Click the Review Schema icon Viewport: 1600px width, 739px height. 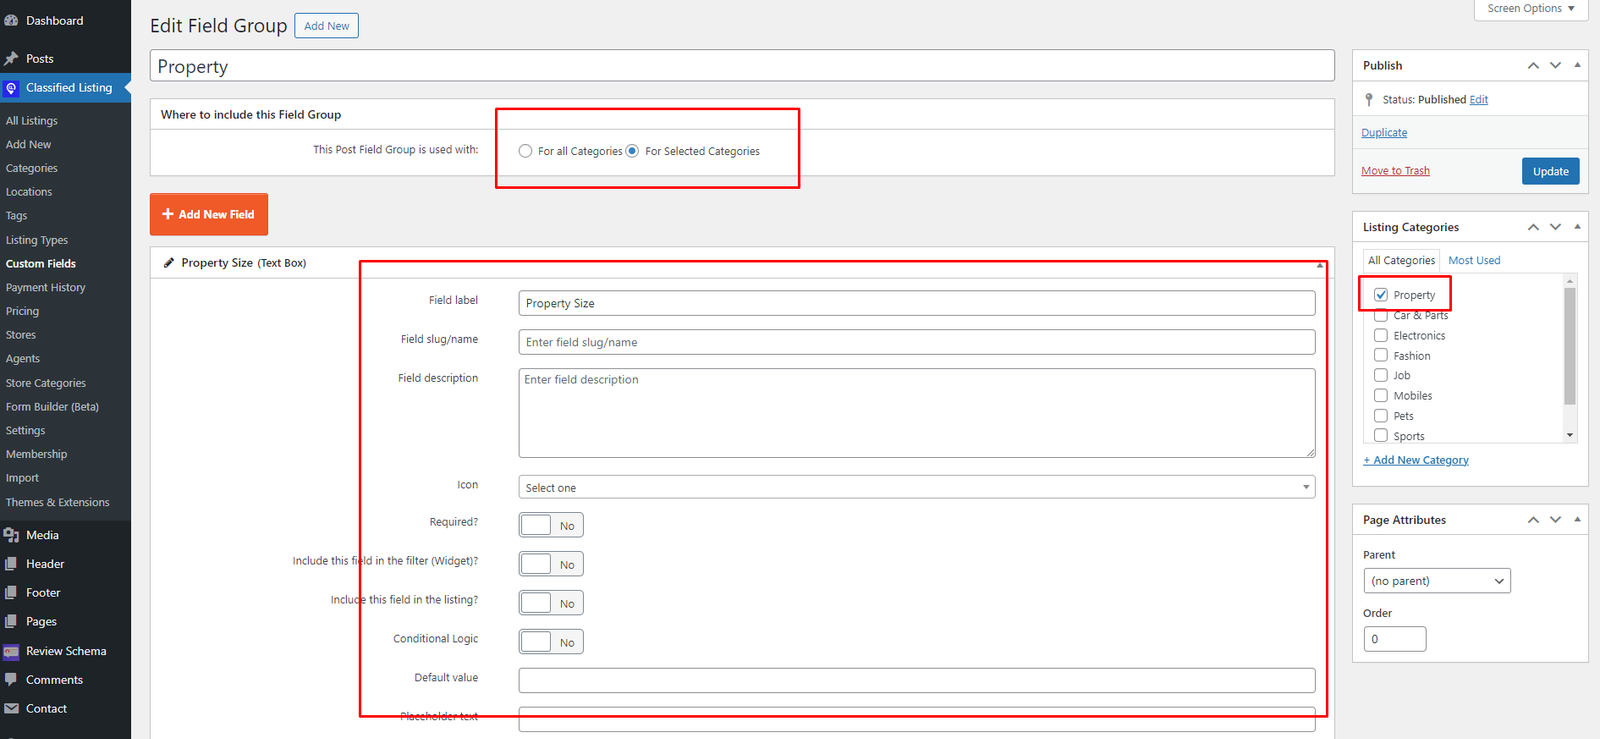11,651
